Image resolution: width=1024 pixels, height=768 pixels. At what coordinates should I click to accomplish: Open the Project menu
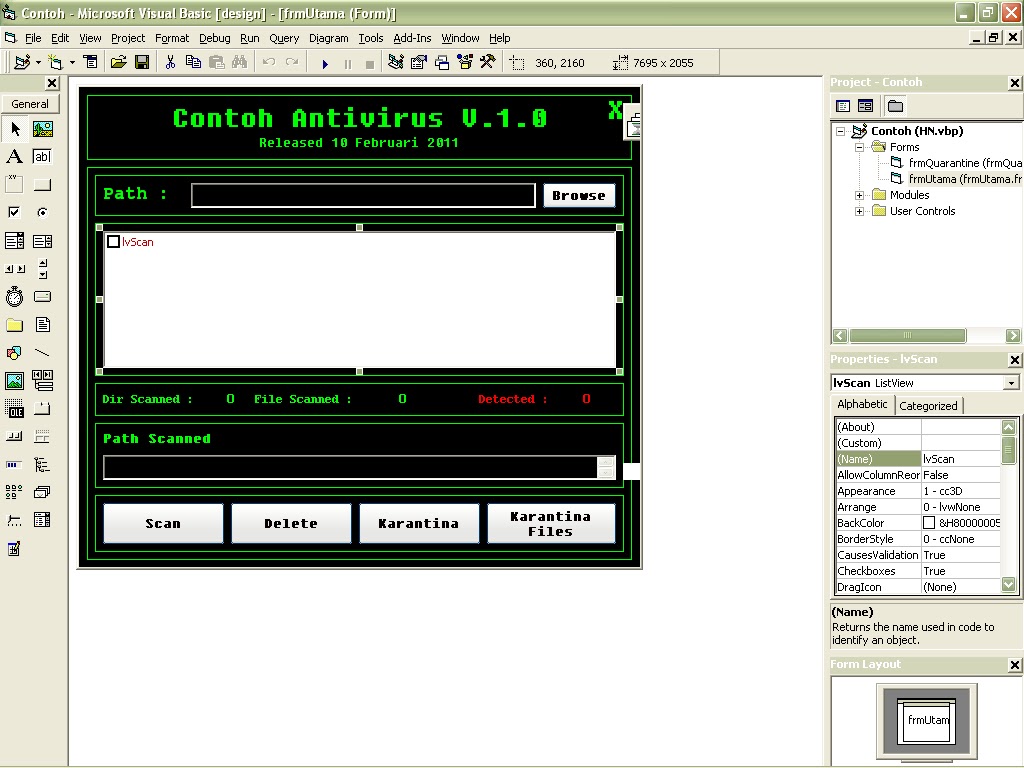[128, 38]
